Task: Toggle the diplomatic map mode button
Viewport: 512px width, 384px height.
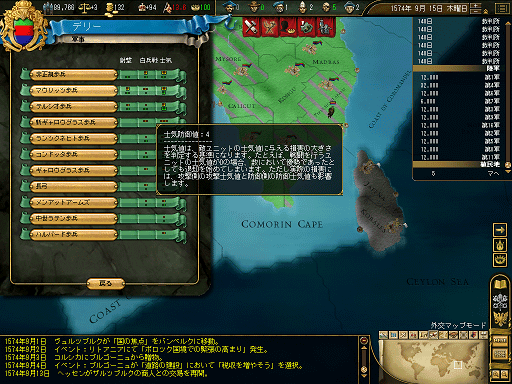Action: coord(432,335)
